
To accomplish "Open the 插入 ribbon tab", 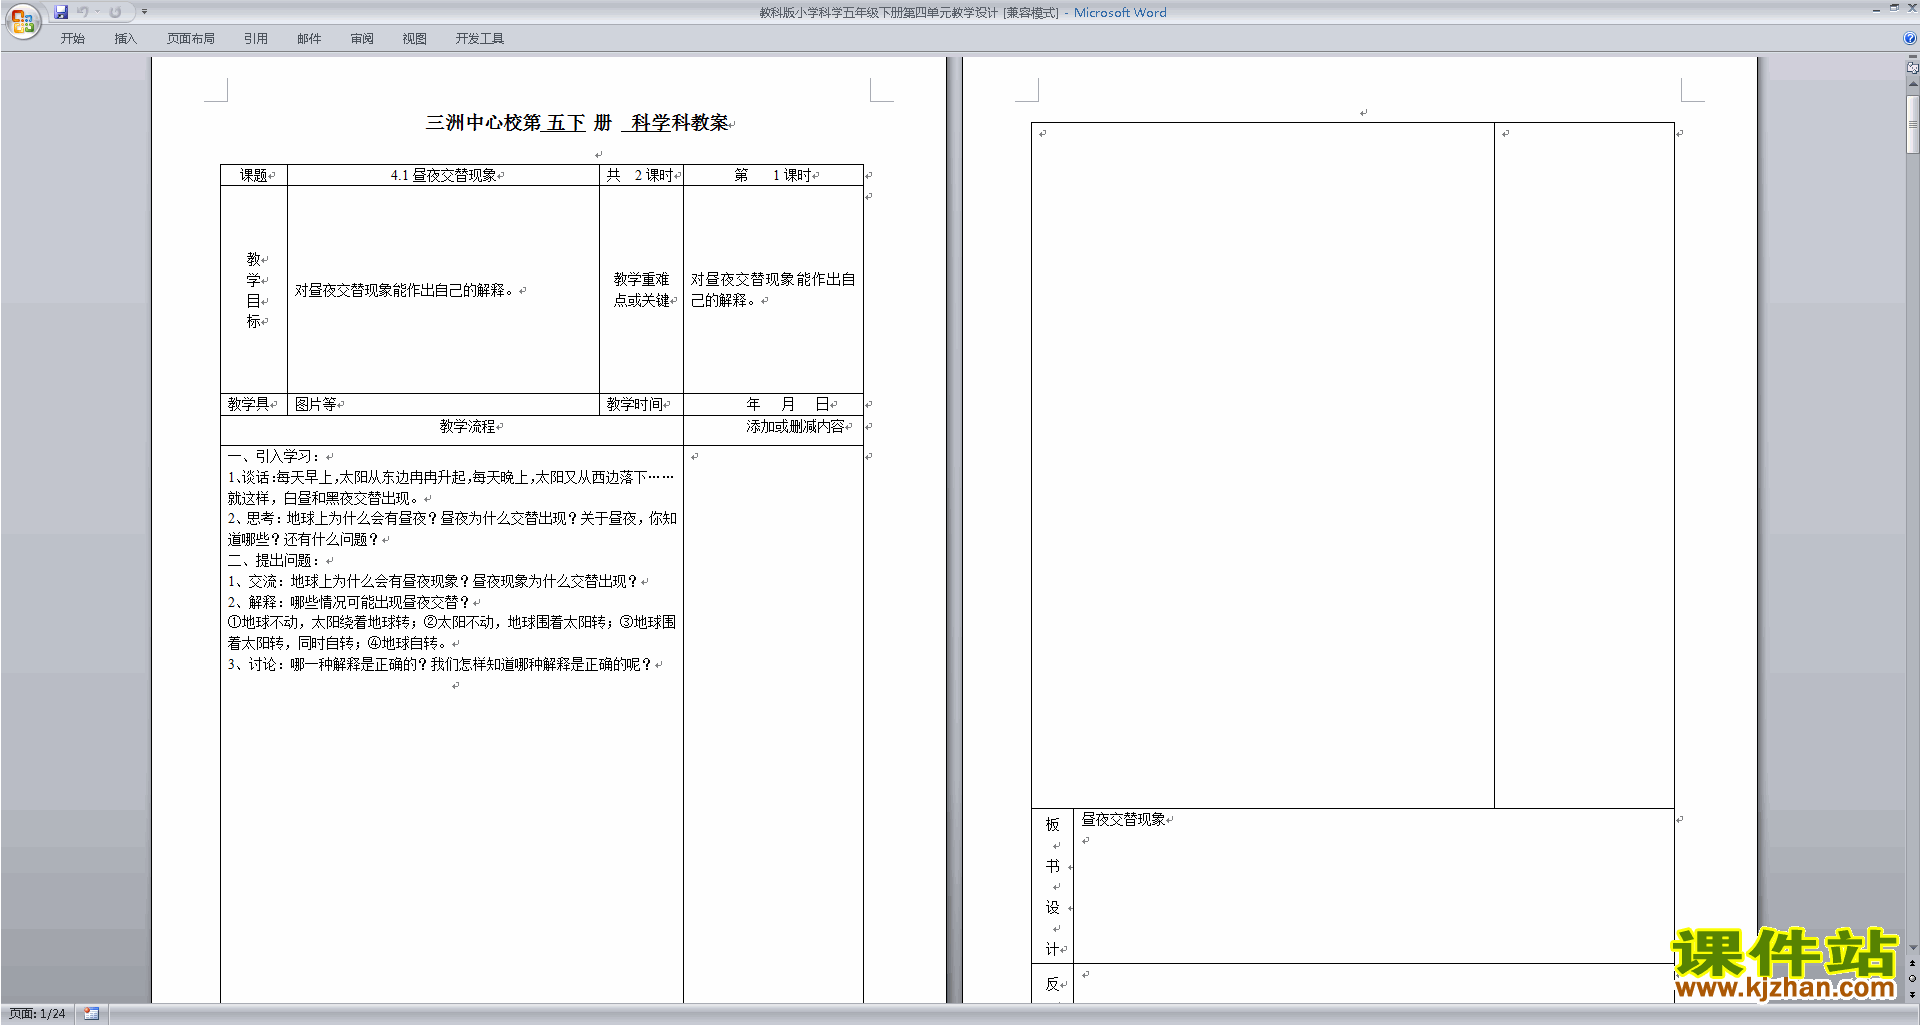I will pos(125,39).
